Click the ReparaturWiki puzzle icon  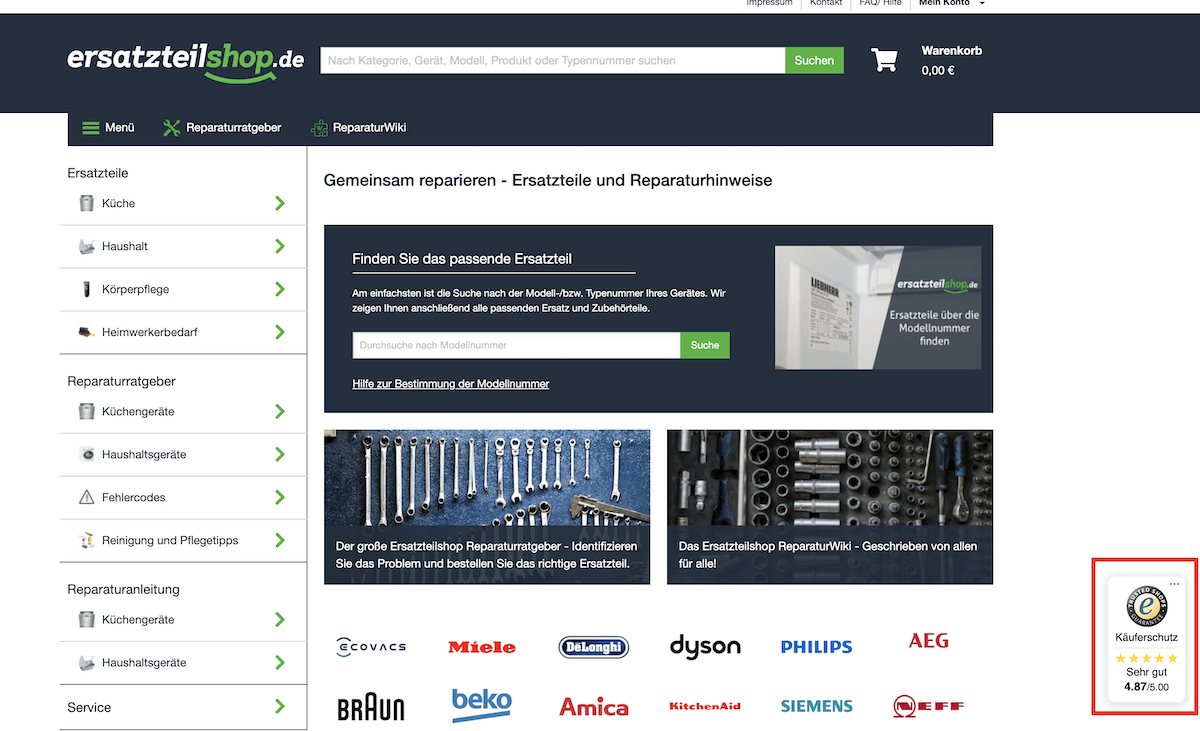point(319,128)
